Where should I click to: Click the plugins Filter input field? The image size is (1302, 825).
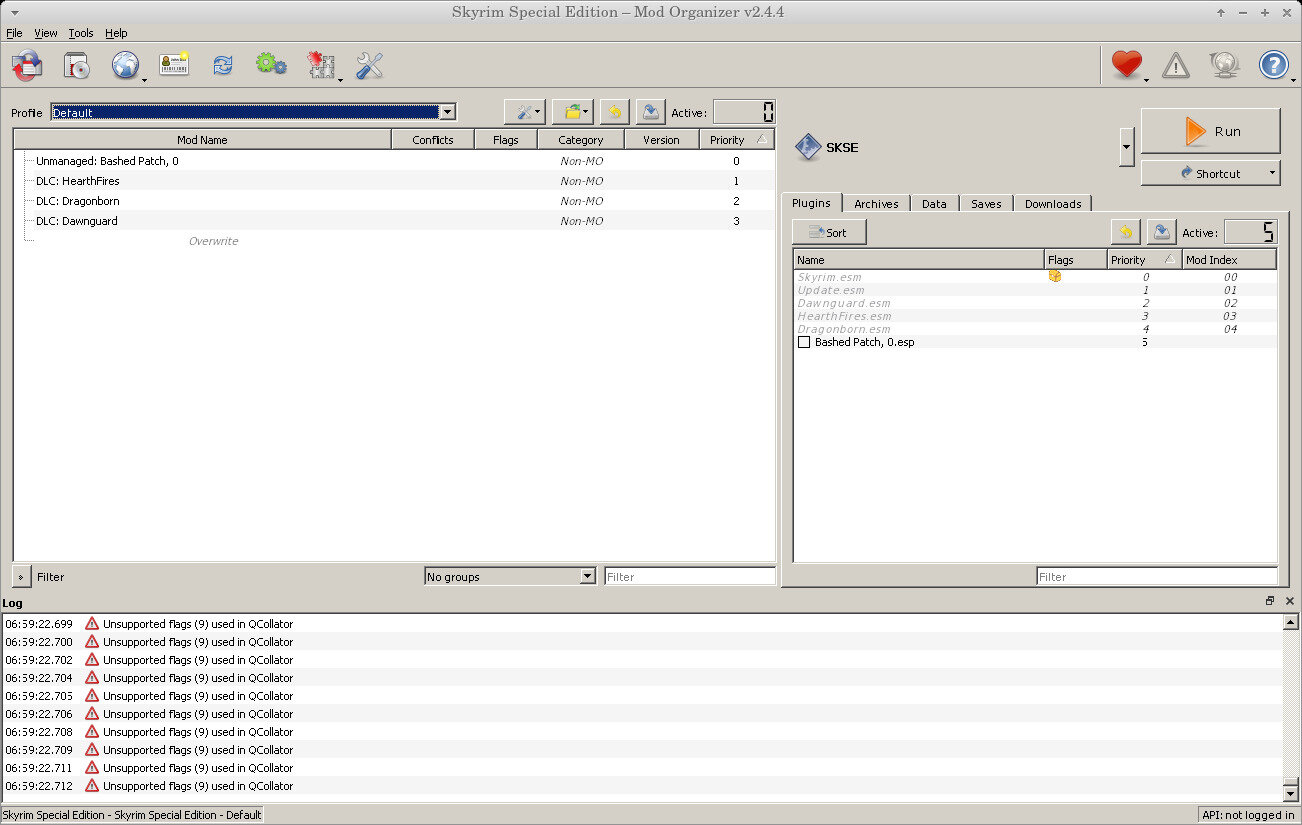(x=1157, y=577)
